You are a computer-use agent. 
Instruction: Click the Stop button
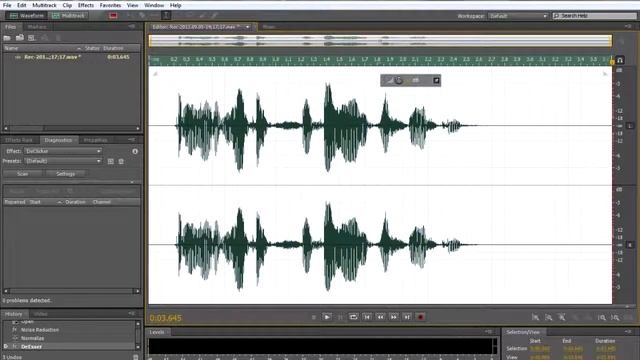pyautogui.click(x=313, y=317)
